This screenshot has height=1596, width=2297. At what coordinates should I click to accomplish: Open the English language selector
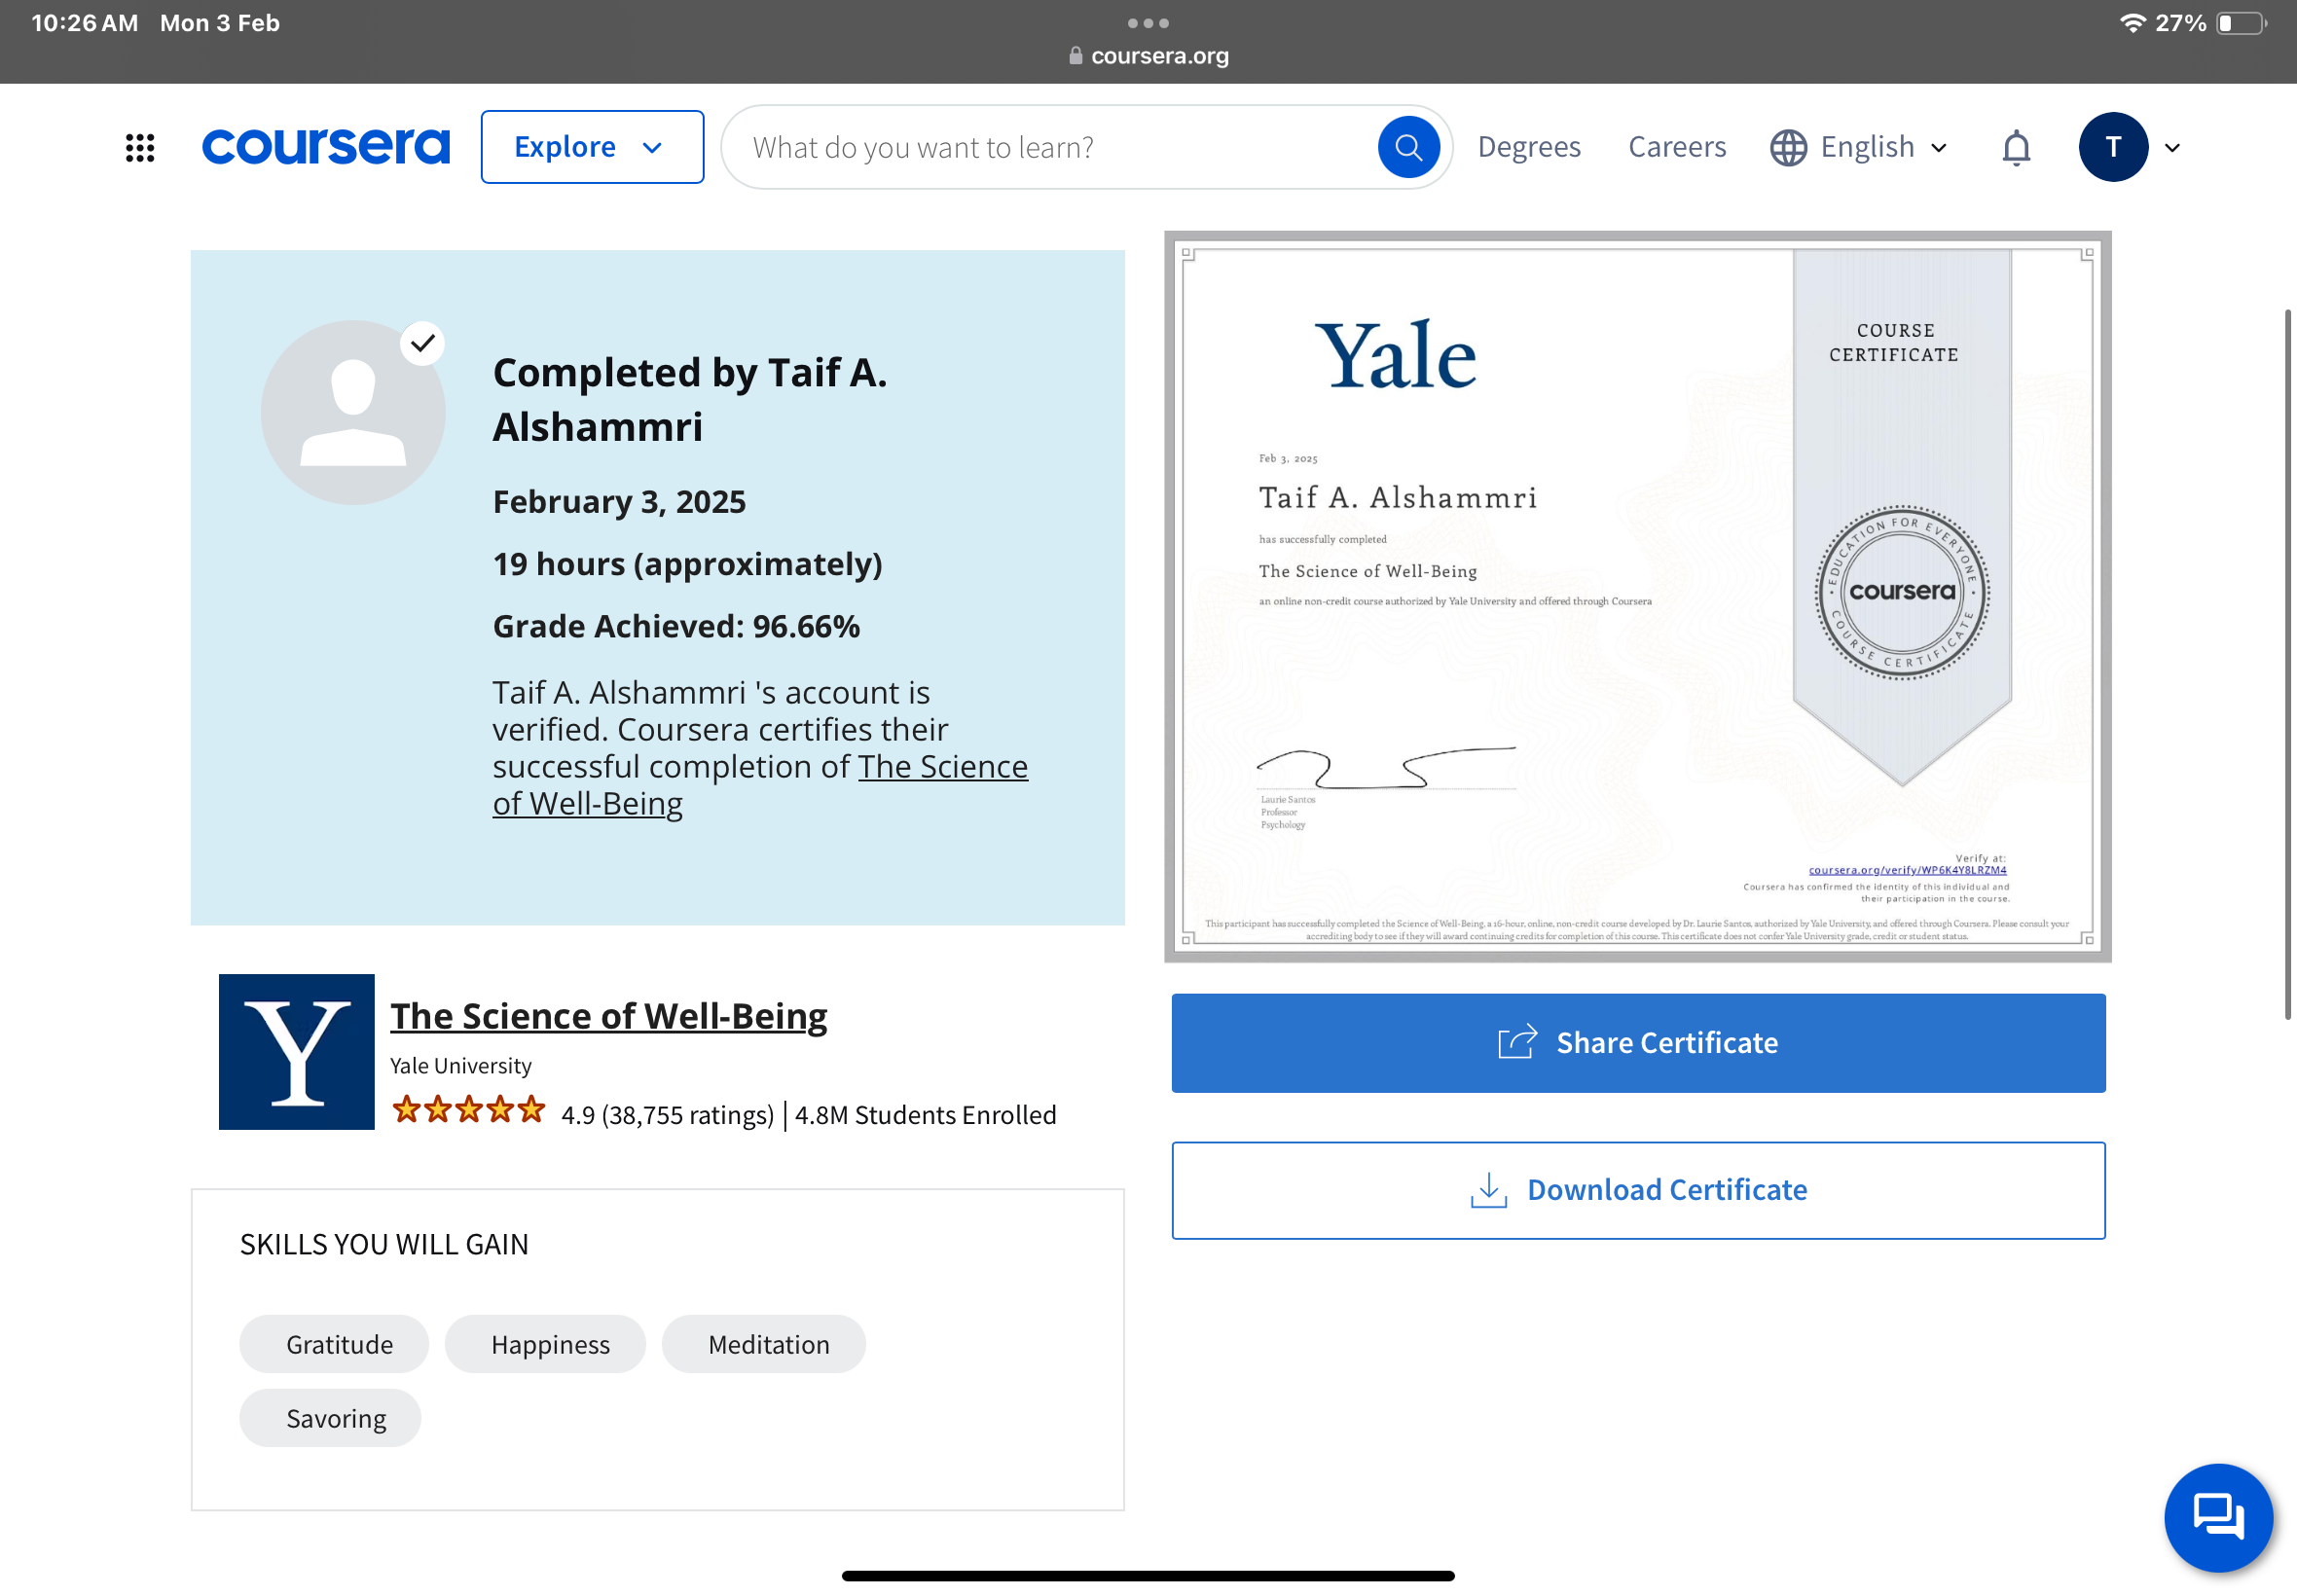click(x=1859, y=147)
